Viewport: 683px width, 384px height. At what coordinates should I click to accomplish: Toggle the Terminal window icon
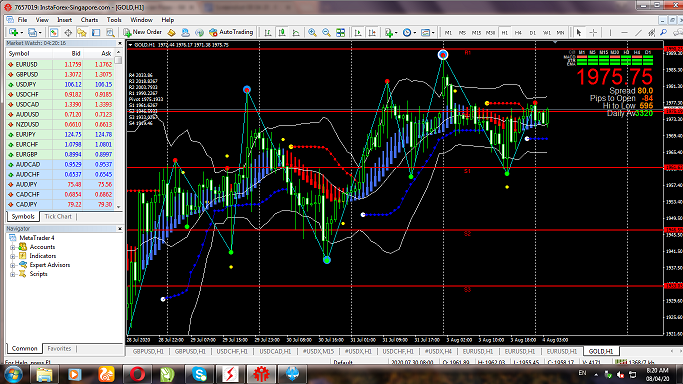click(x=96, y=32)
